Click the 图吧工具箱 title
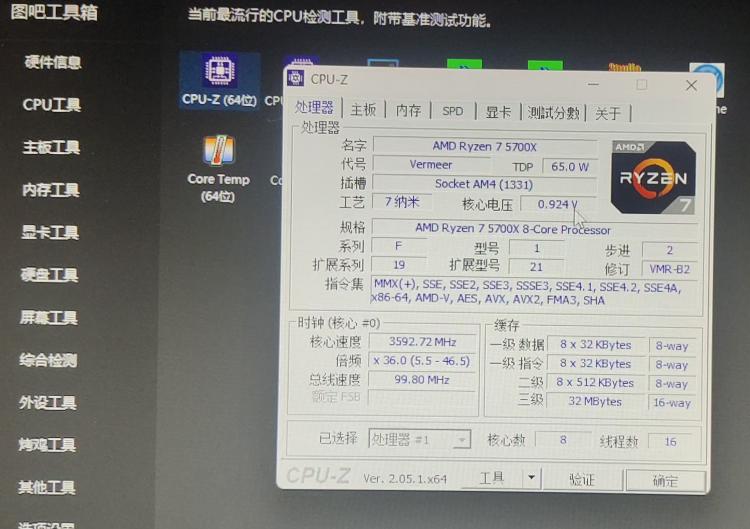 pos(54,12)
